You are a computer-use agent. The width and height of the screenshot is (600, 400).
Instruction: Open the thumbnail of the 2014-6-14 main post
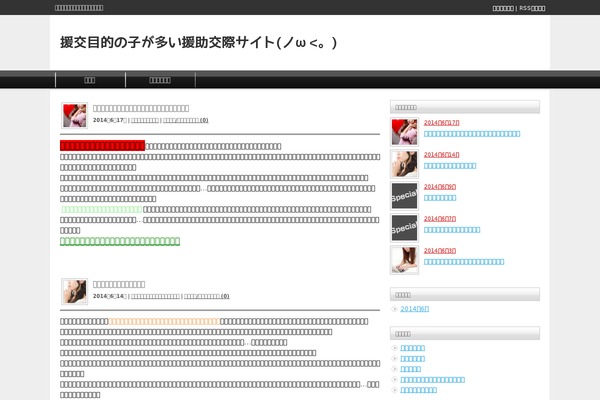point(75,291)
